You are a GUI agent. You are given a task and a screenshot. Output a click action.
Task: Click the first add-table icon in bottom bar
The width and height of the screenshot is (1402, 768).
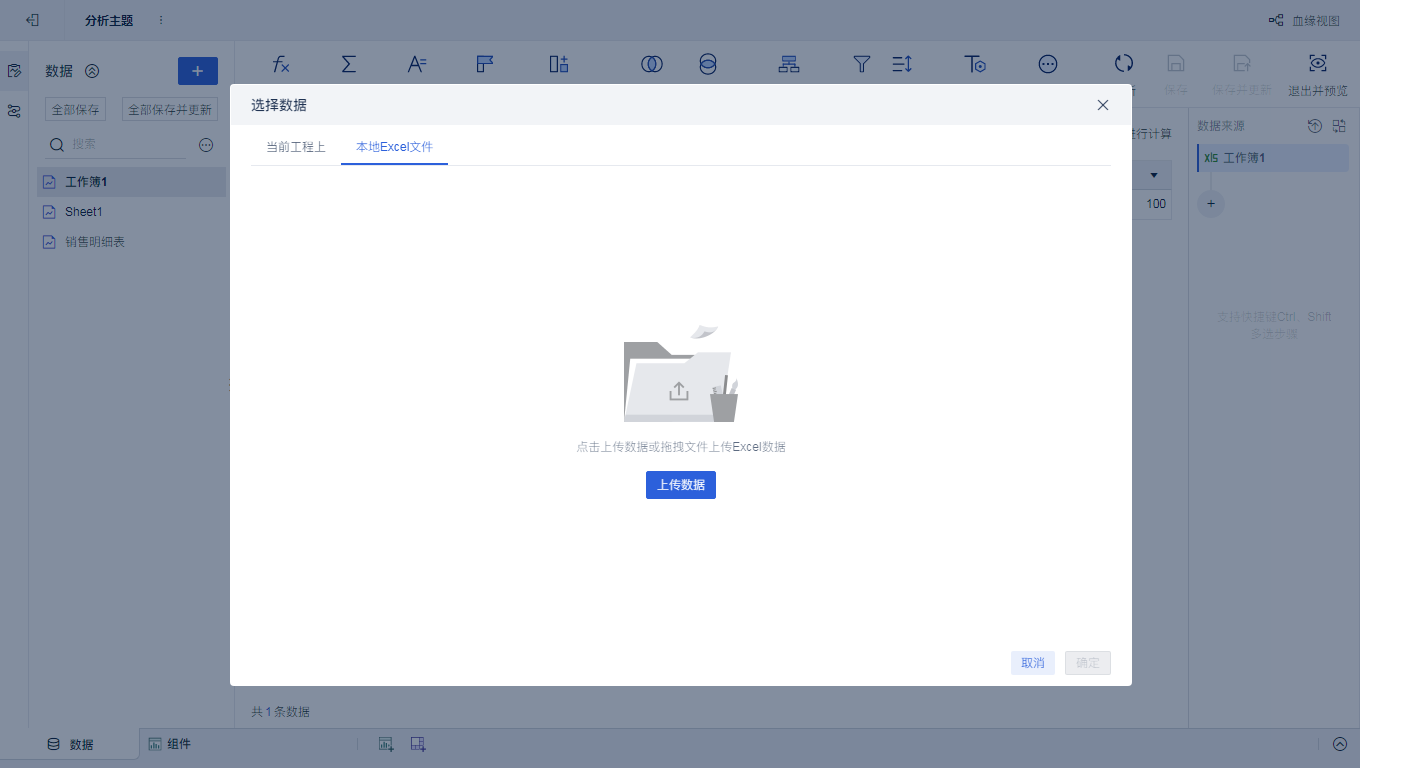(386, 744)
